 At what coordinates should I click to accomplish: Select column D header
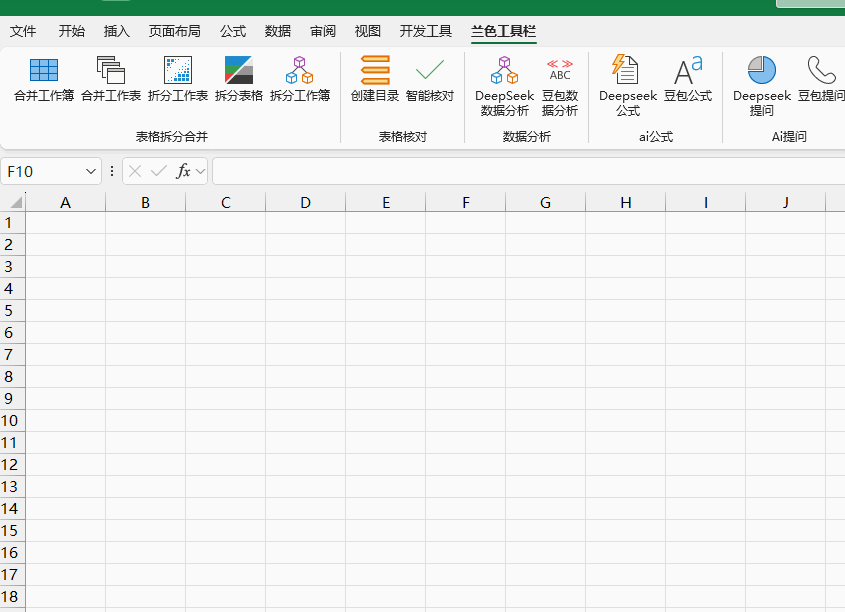pos(306,203)
